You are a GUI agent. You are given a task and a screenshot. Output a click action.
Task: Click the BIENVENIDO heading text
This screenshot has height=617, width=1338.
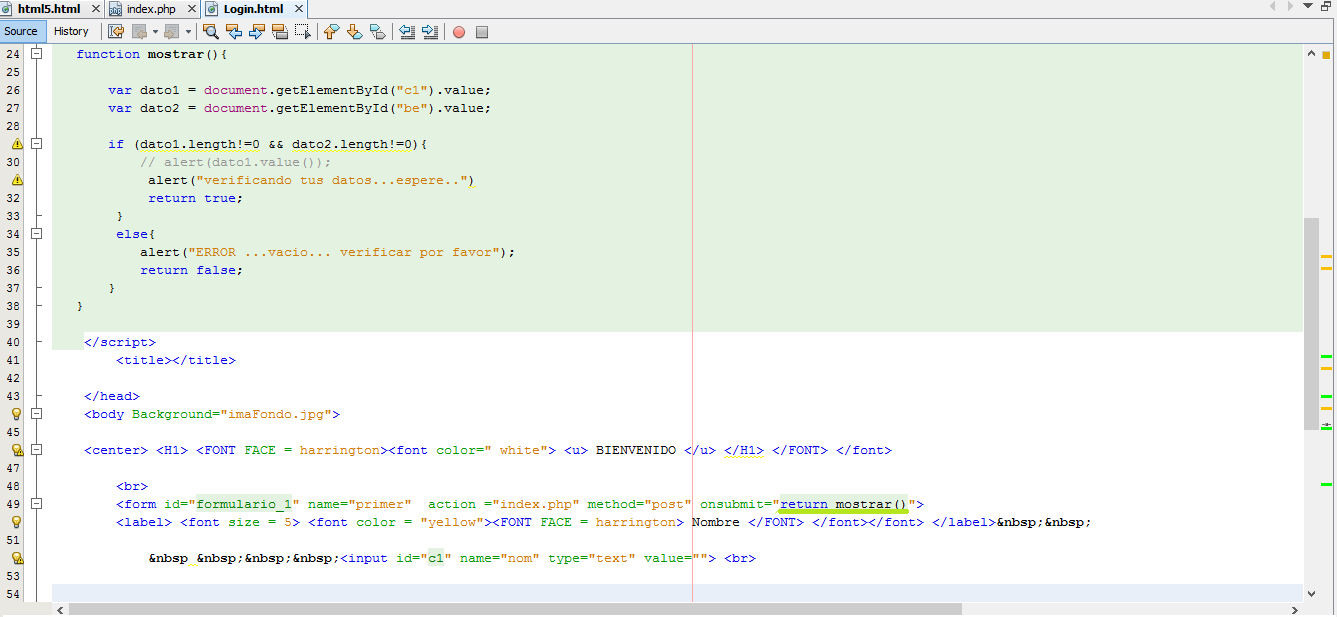coord(635,450)
